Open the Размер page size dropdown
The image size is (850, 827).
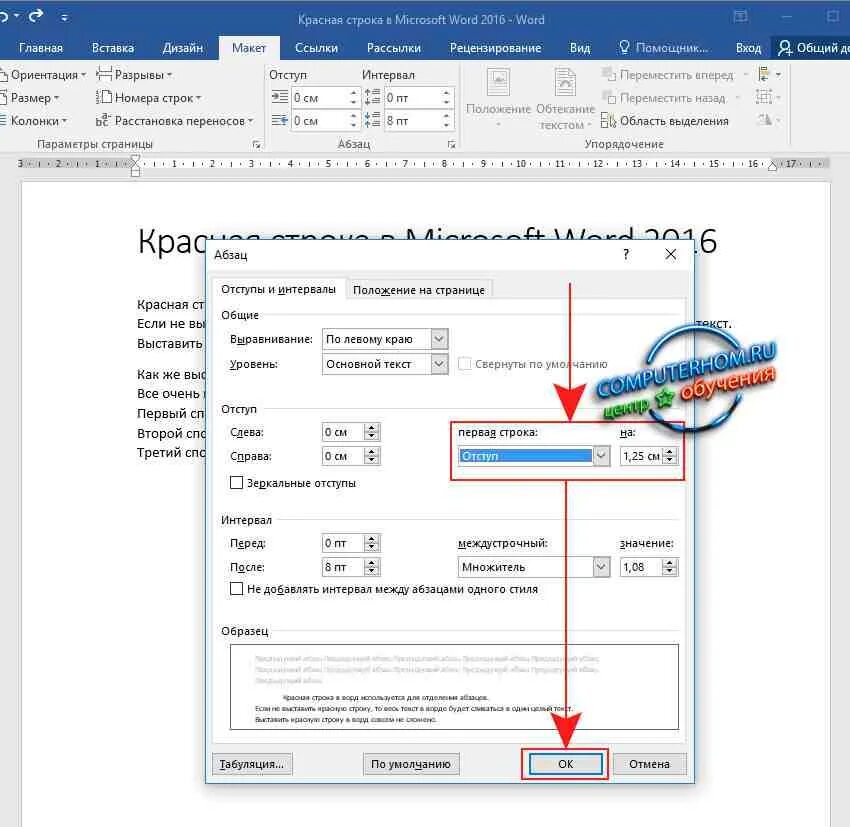coord(30,98)
